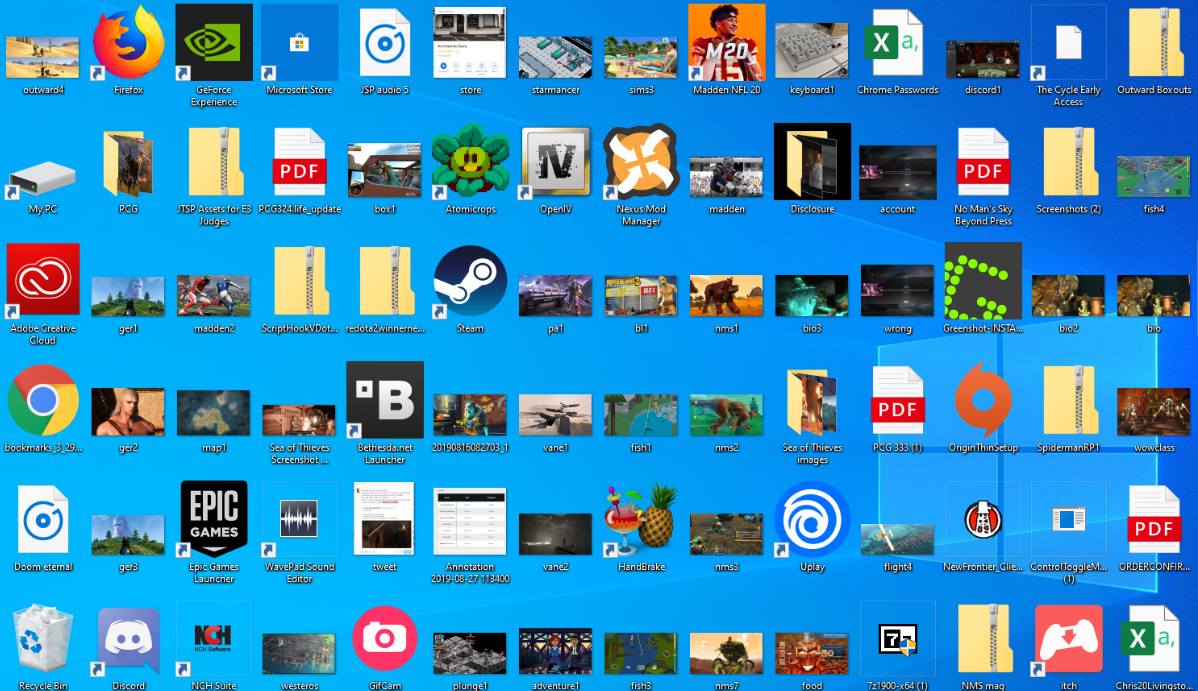
Task: Select the GifCam camera icon
Action: 385,641
